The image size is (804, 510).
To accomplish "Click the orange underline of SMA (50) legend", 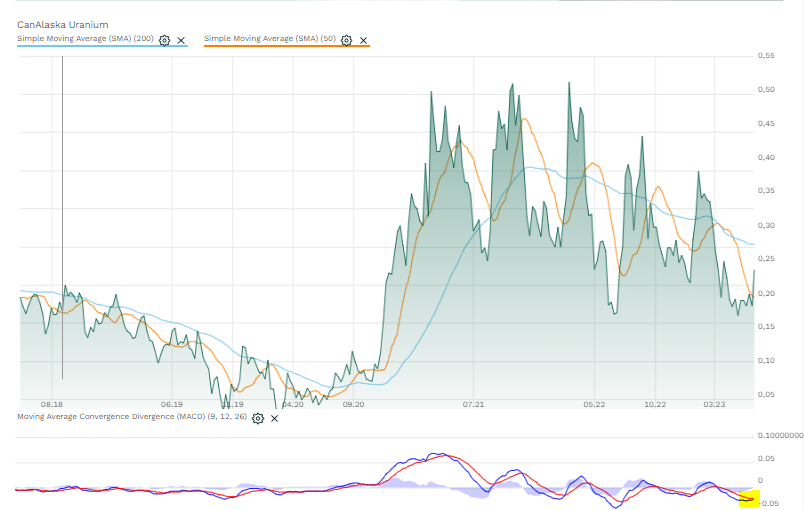I will (x=286, y=46).
